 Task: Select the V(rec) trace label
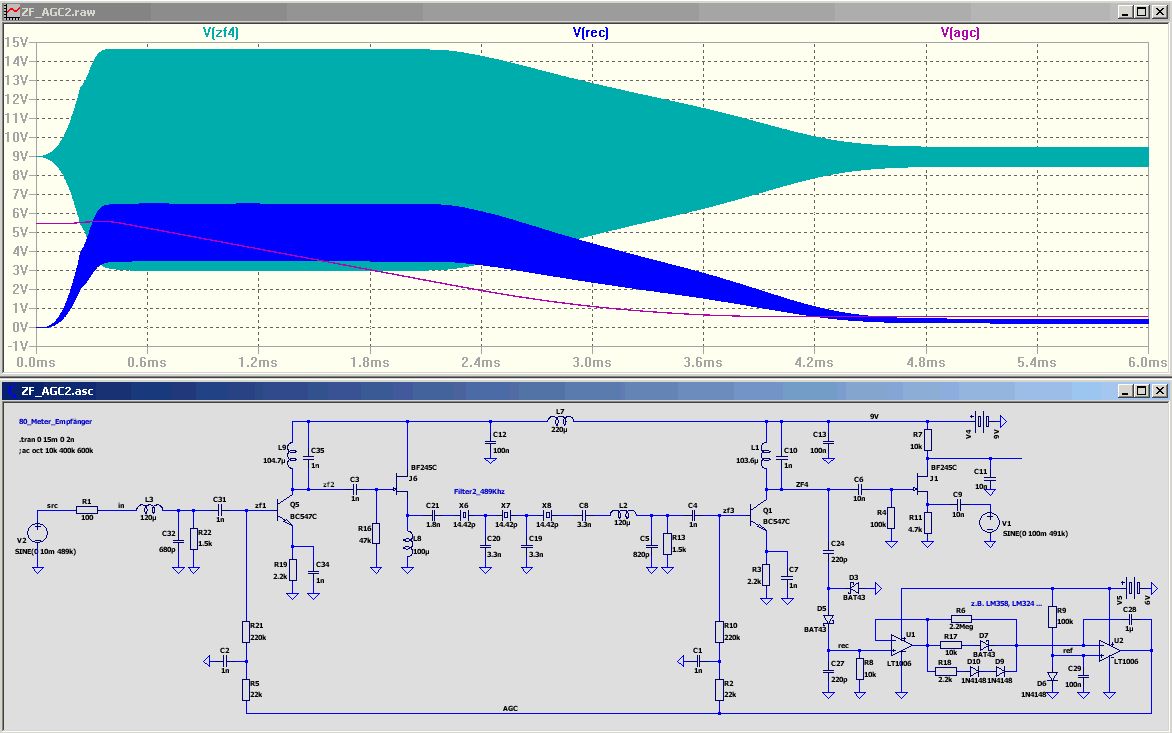(x=590, y=32)
